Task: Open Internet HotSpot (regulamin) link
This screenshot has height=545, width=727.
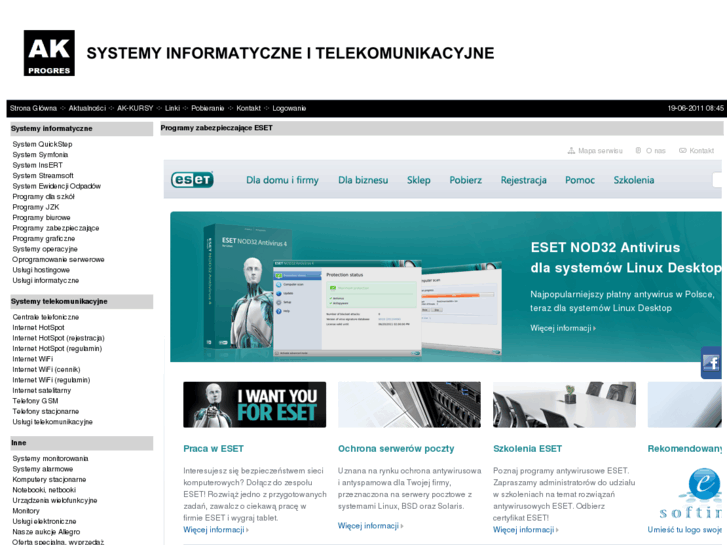Action: tap(57, 349)
